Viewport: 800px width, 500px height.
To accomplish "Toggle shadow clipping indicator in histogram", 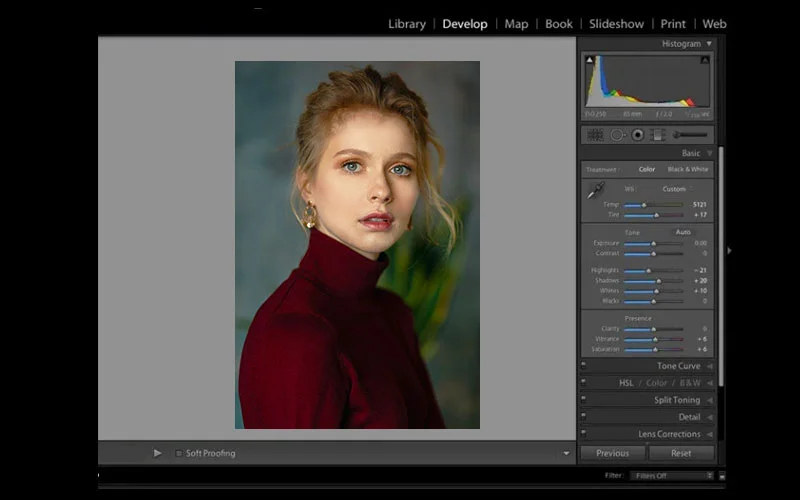I will point(590,60).
